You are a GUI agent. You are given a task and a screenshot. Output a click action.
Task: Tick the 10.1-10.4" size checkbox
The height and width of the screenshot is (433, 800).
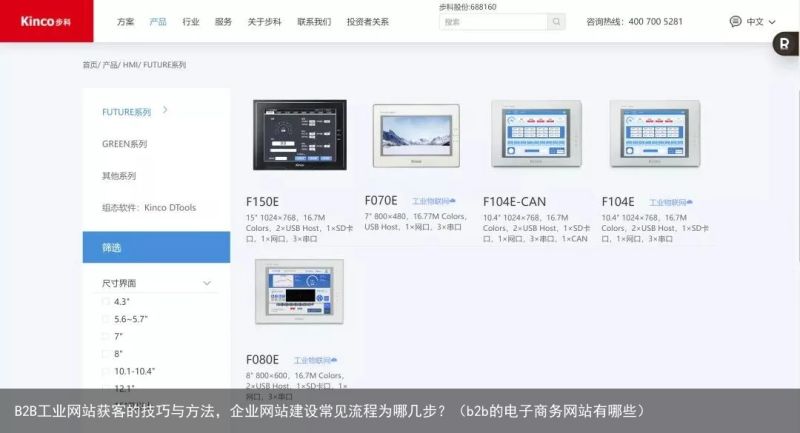tap(106, 371)
